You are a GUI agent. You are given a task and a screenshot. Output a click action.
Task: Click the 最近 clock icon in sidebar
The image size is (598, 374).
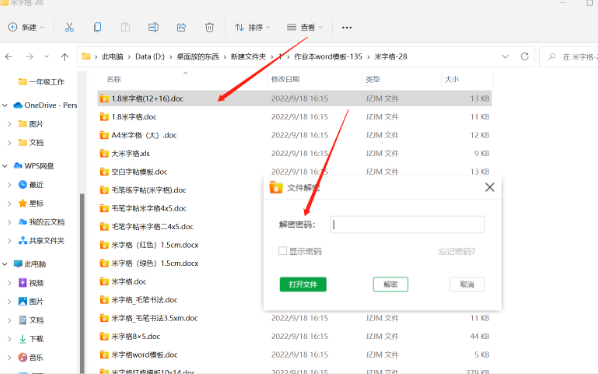click(x=23, y=185)
